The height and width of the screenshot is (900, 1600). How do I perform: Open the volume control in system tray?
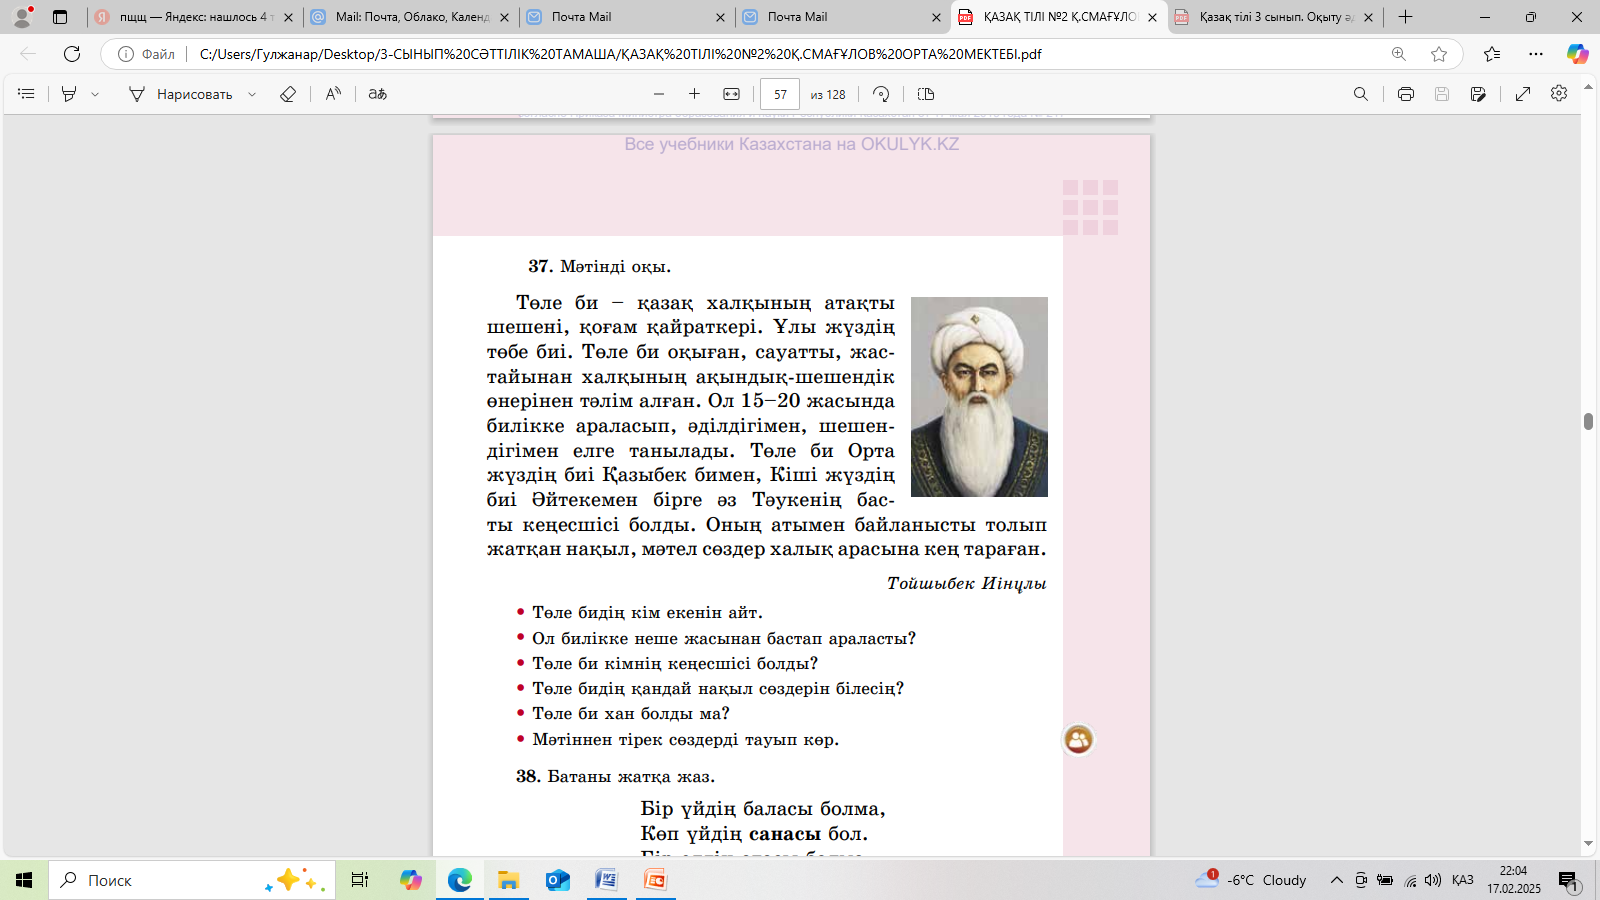point(1433,880)
